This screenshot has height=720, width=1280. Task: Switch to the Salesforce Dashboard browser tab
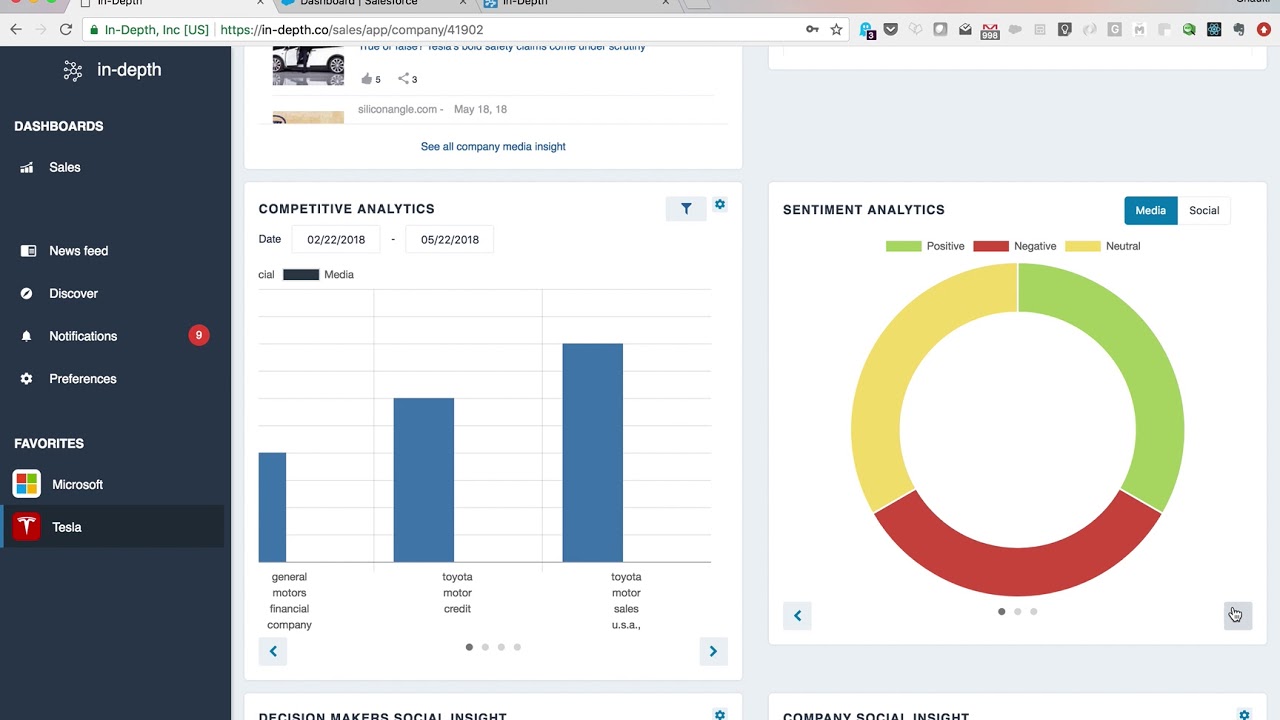(370, 3)
